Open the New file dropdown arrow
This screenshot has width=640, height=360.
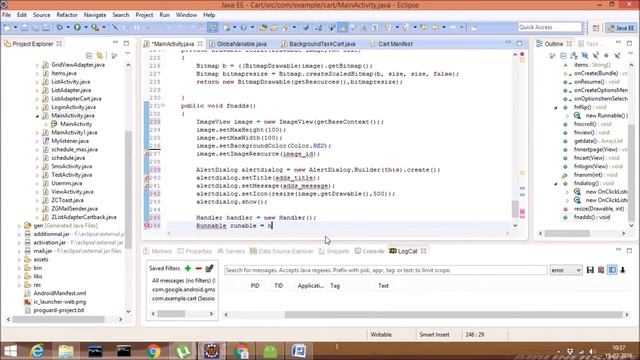pyautogui.click(x=16, y=27)
